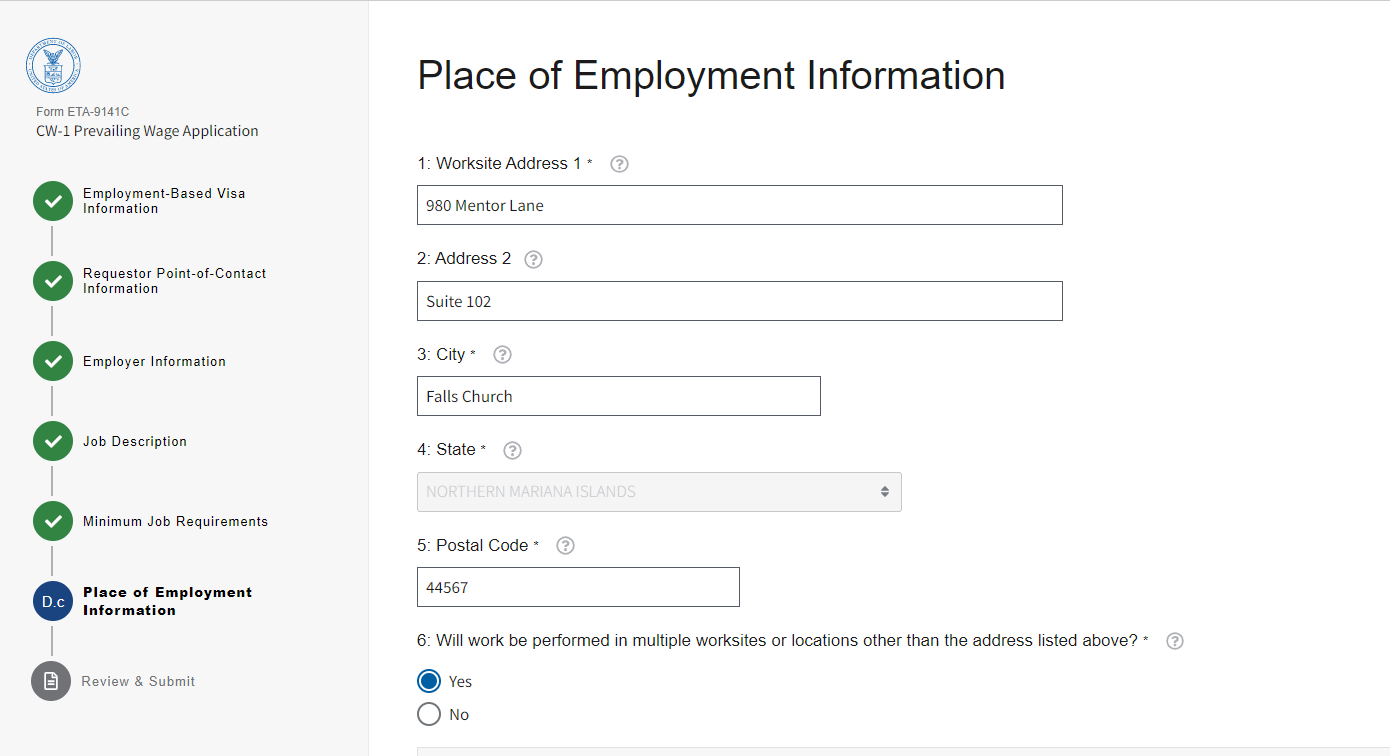Viewport: 1390px width, 756px height.
Task: Go to Employment-Based Visa Information step
Action: point(164,201)
